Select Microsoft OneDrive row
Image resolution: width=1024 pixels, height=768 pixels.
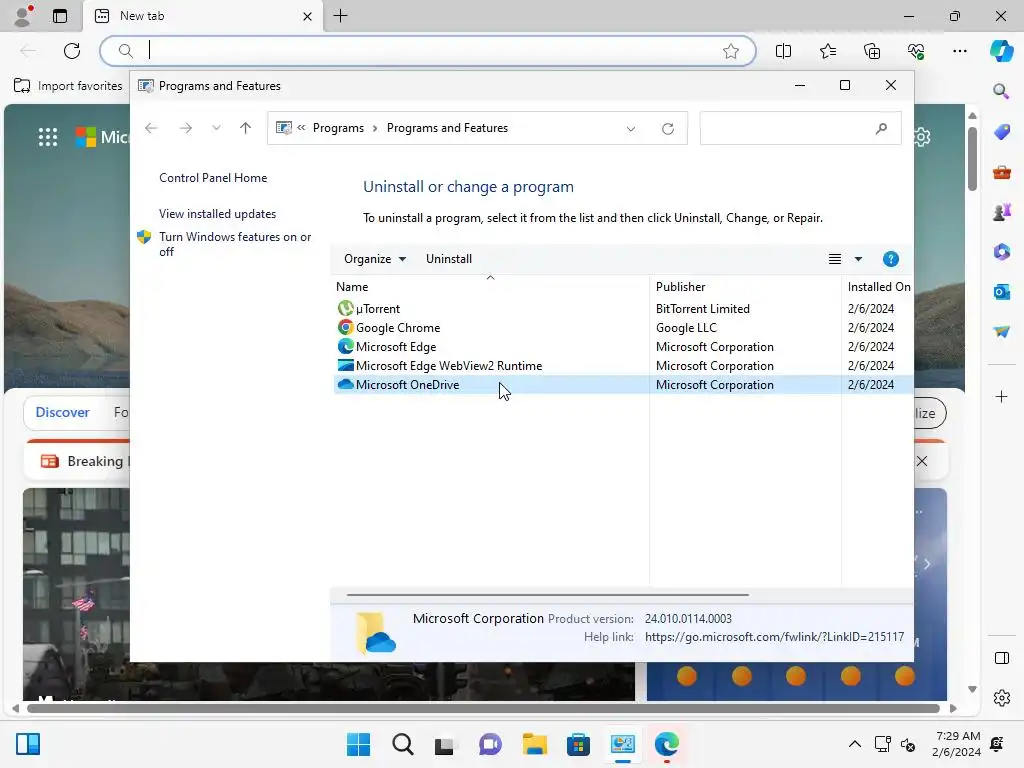pos(623,385)
